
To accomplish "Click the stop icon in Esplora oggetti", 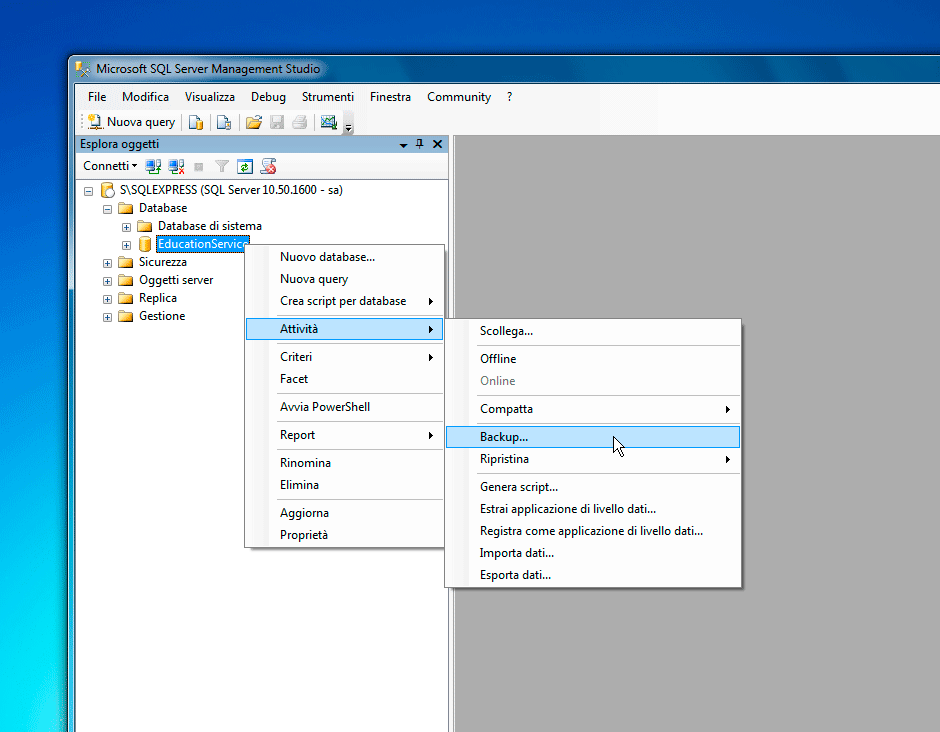I will coord(199,167).
